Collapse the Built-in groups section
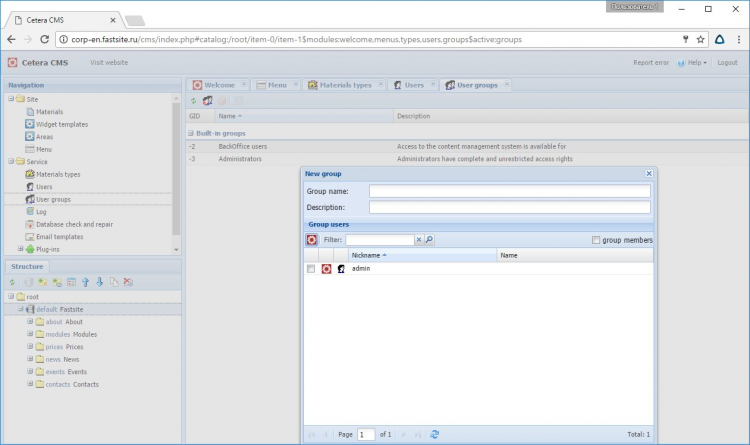The height and width of the screenshot is (445, 750). [191, 134]
